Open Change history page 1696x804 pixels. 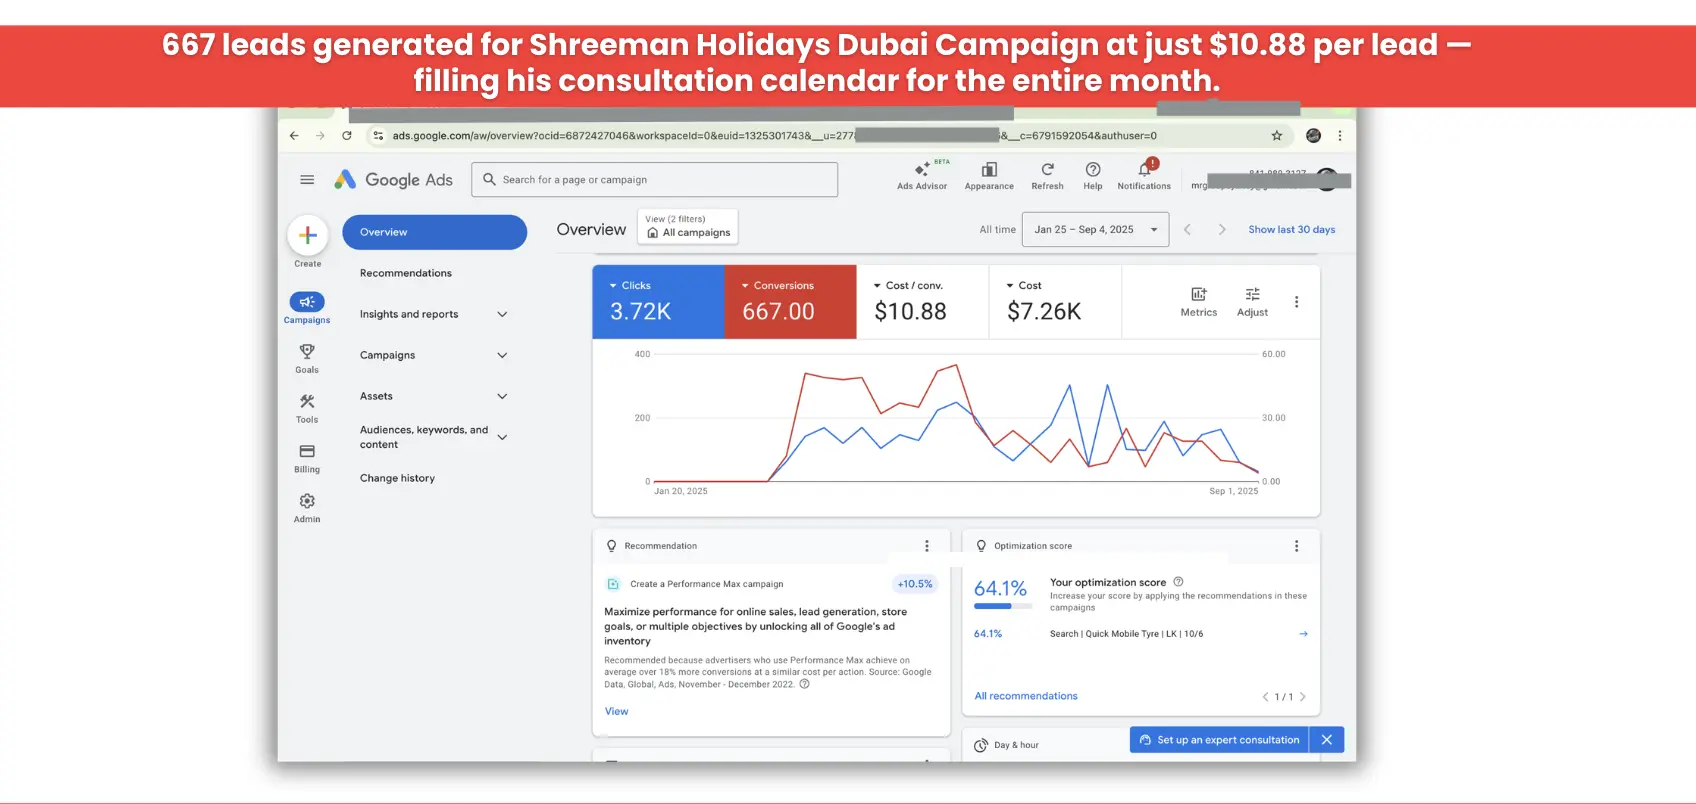(397, 478)
